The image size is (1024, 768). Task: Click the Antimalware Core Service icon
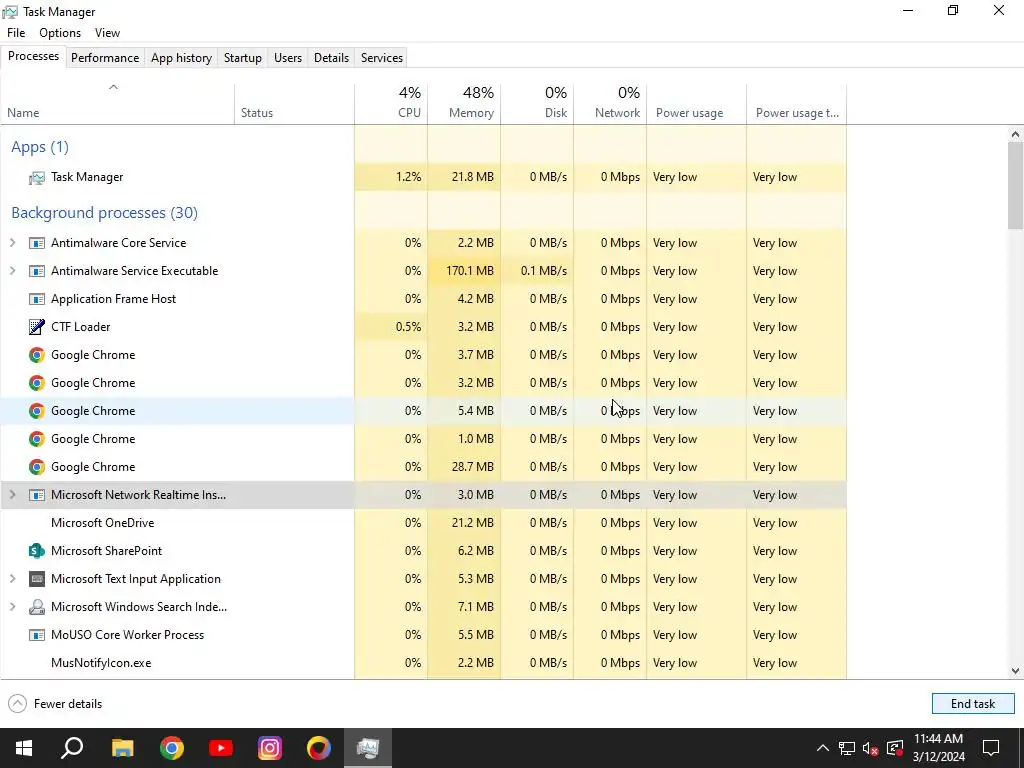point(37,243)
